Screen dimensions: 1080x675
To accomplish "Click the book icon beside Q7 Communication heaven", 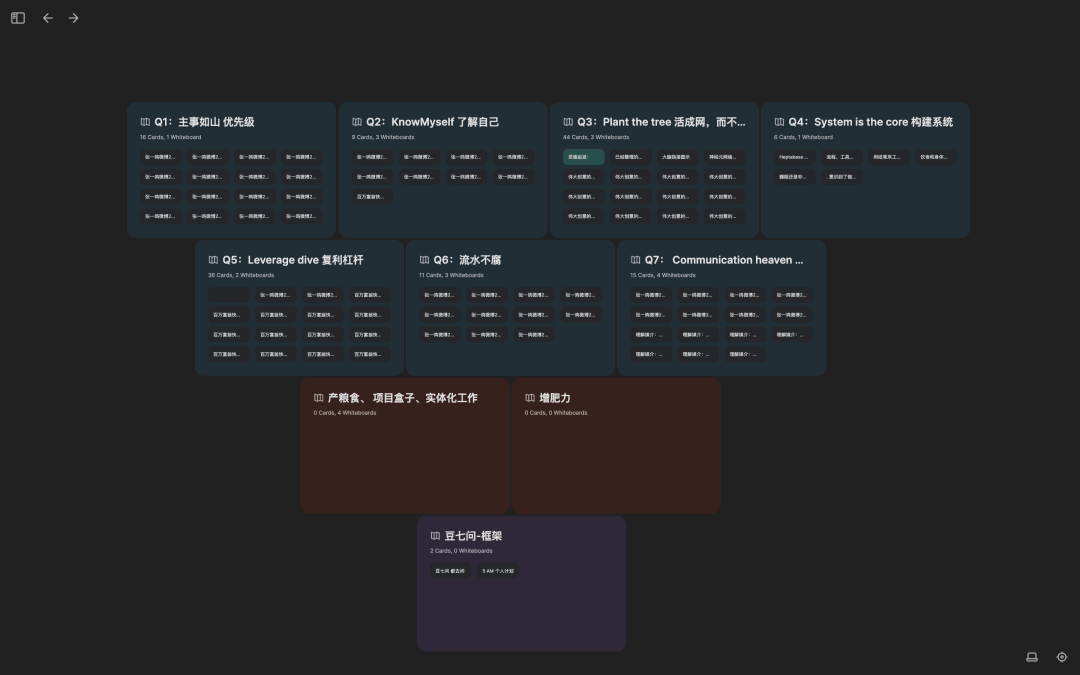I will pyautogui.click(x=635, y=260).
